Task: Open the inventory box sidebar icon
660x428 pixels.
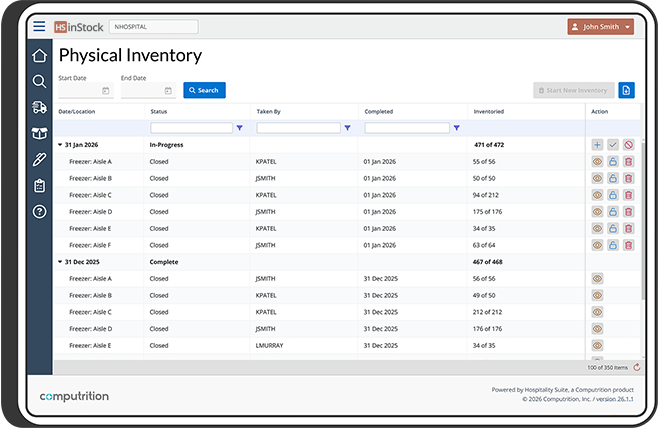Action: [39, 133]
